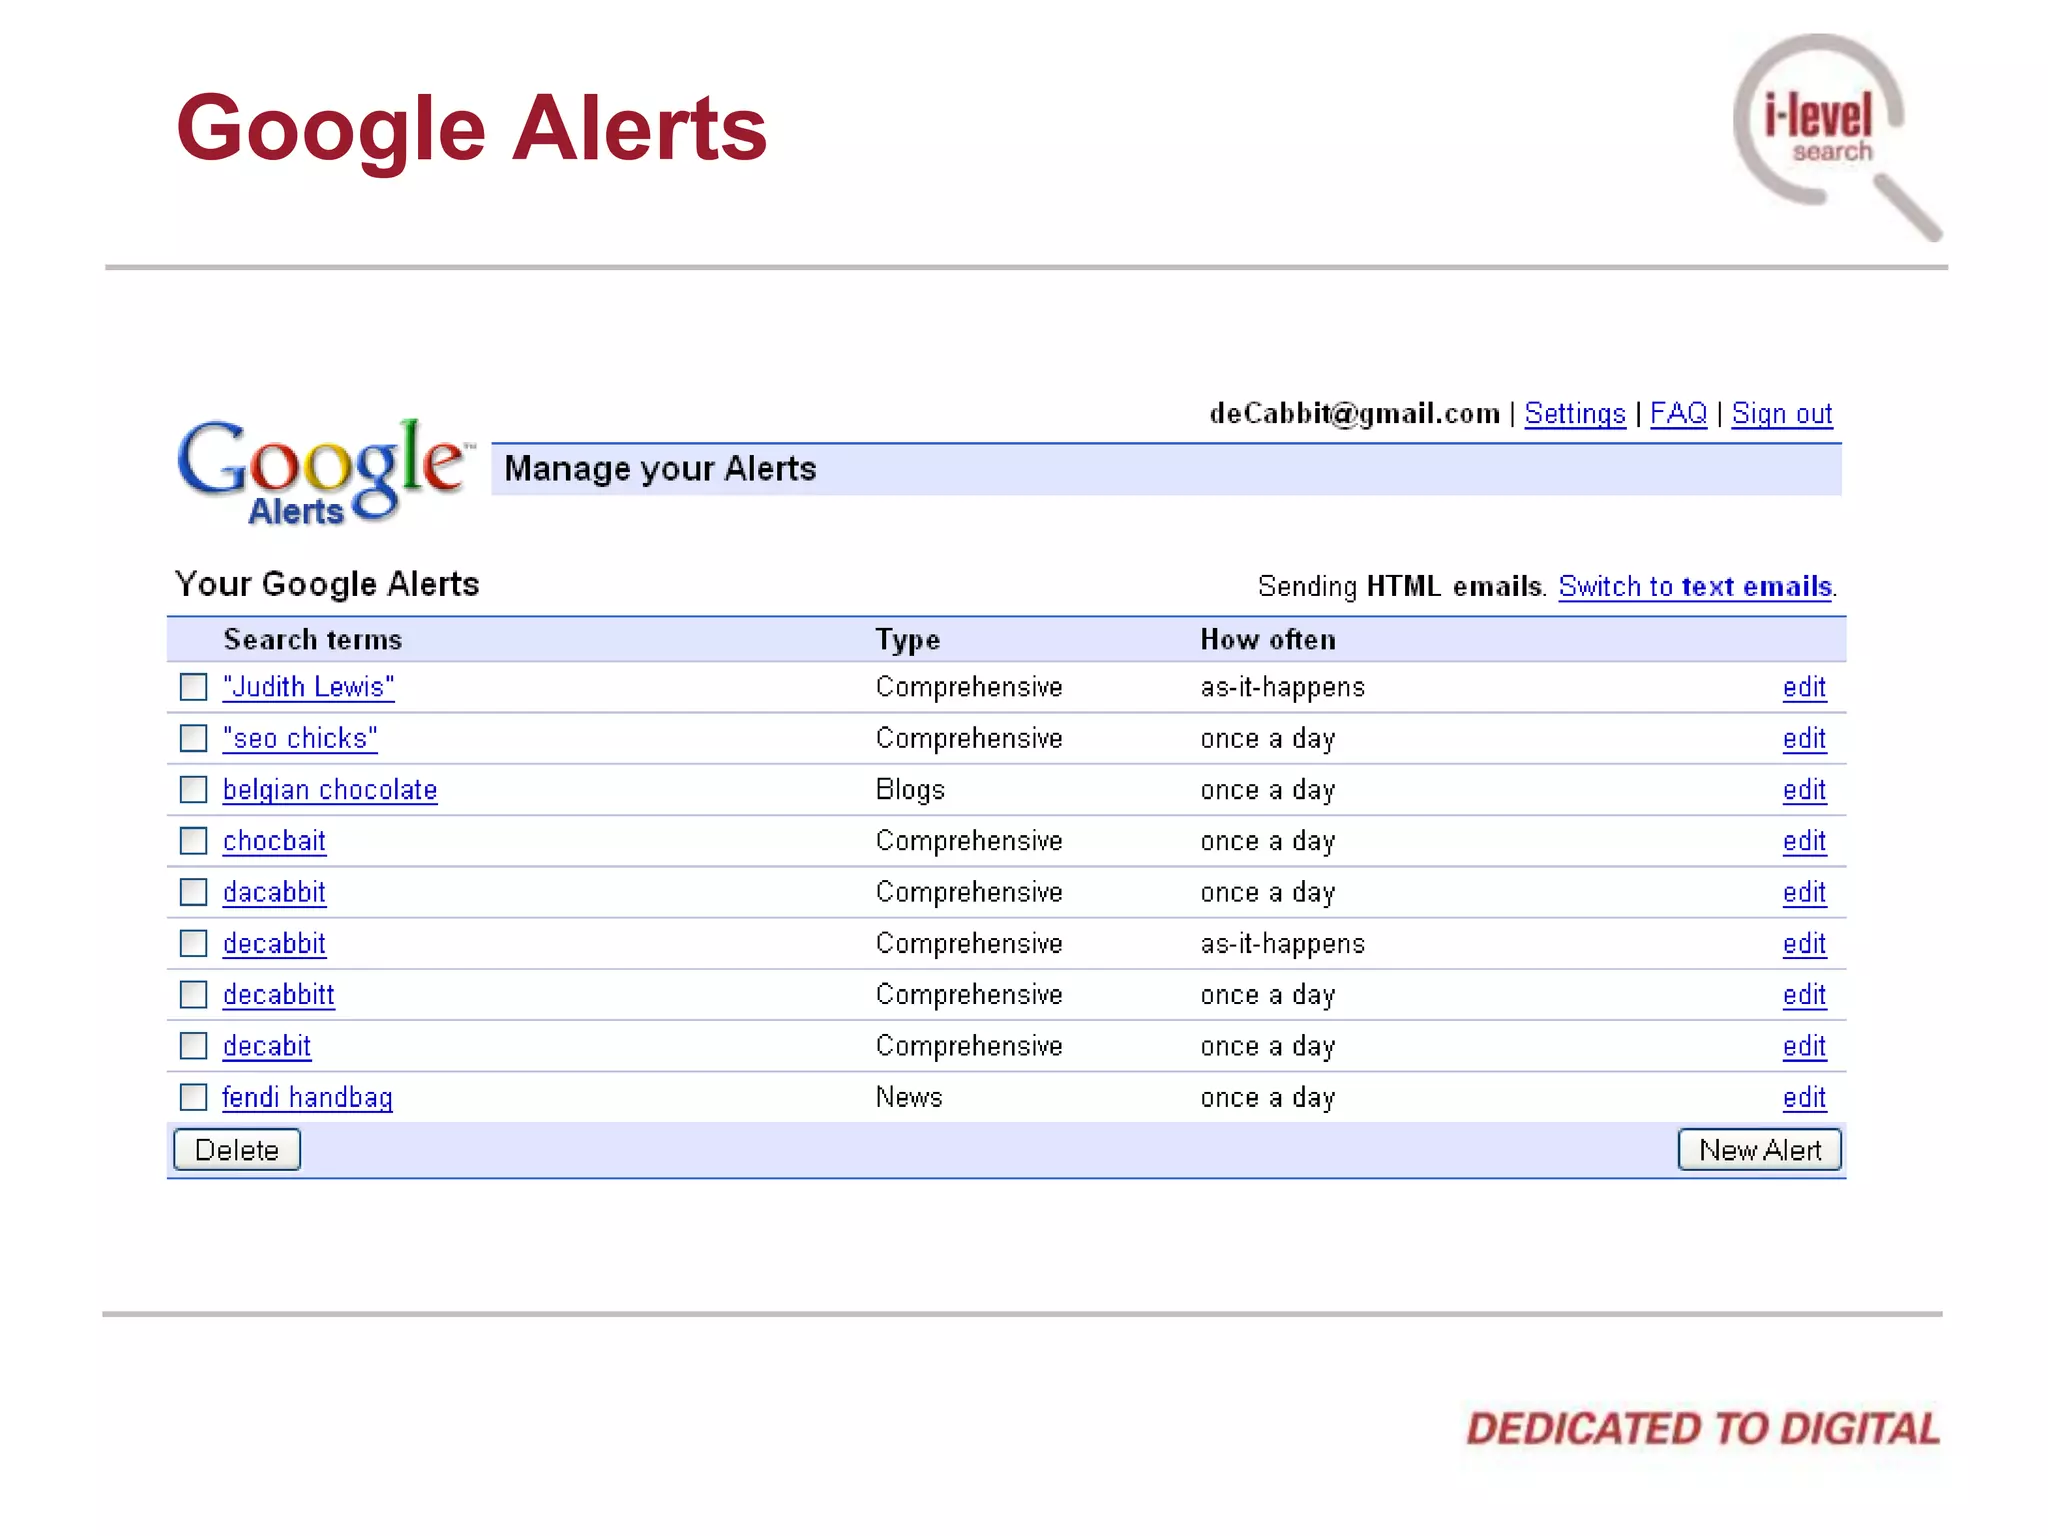Click Sign out

pos(1782,414)
